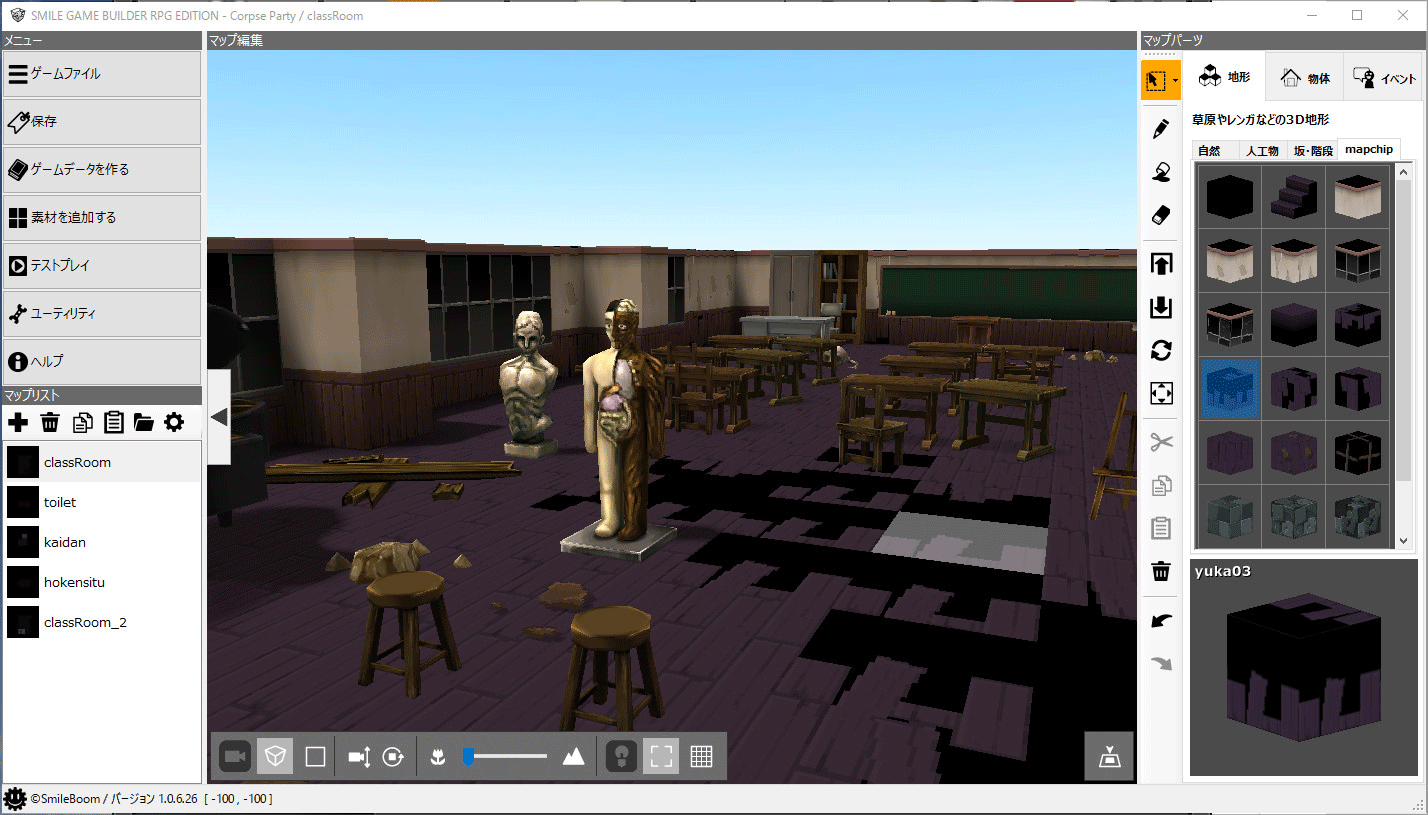Select the classRoom map
Screen dimensions: 1428x815
(102, 462)
